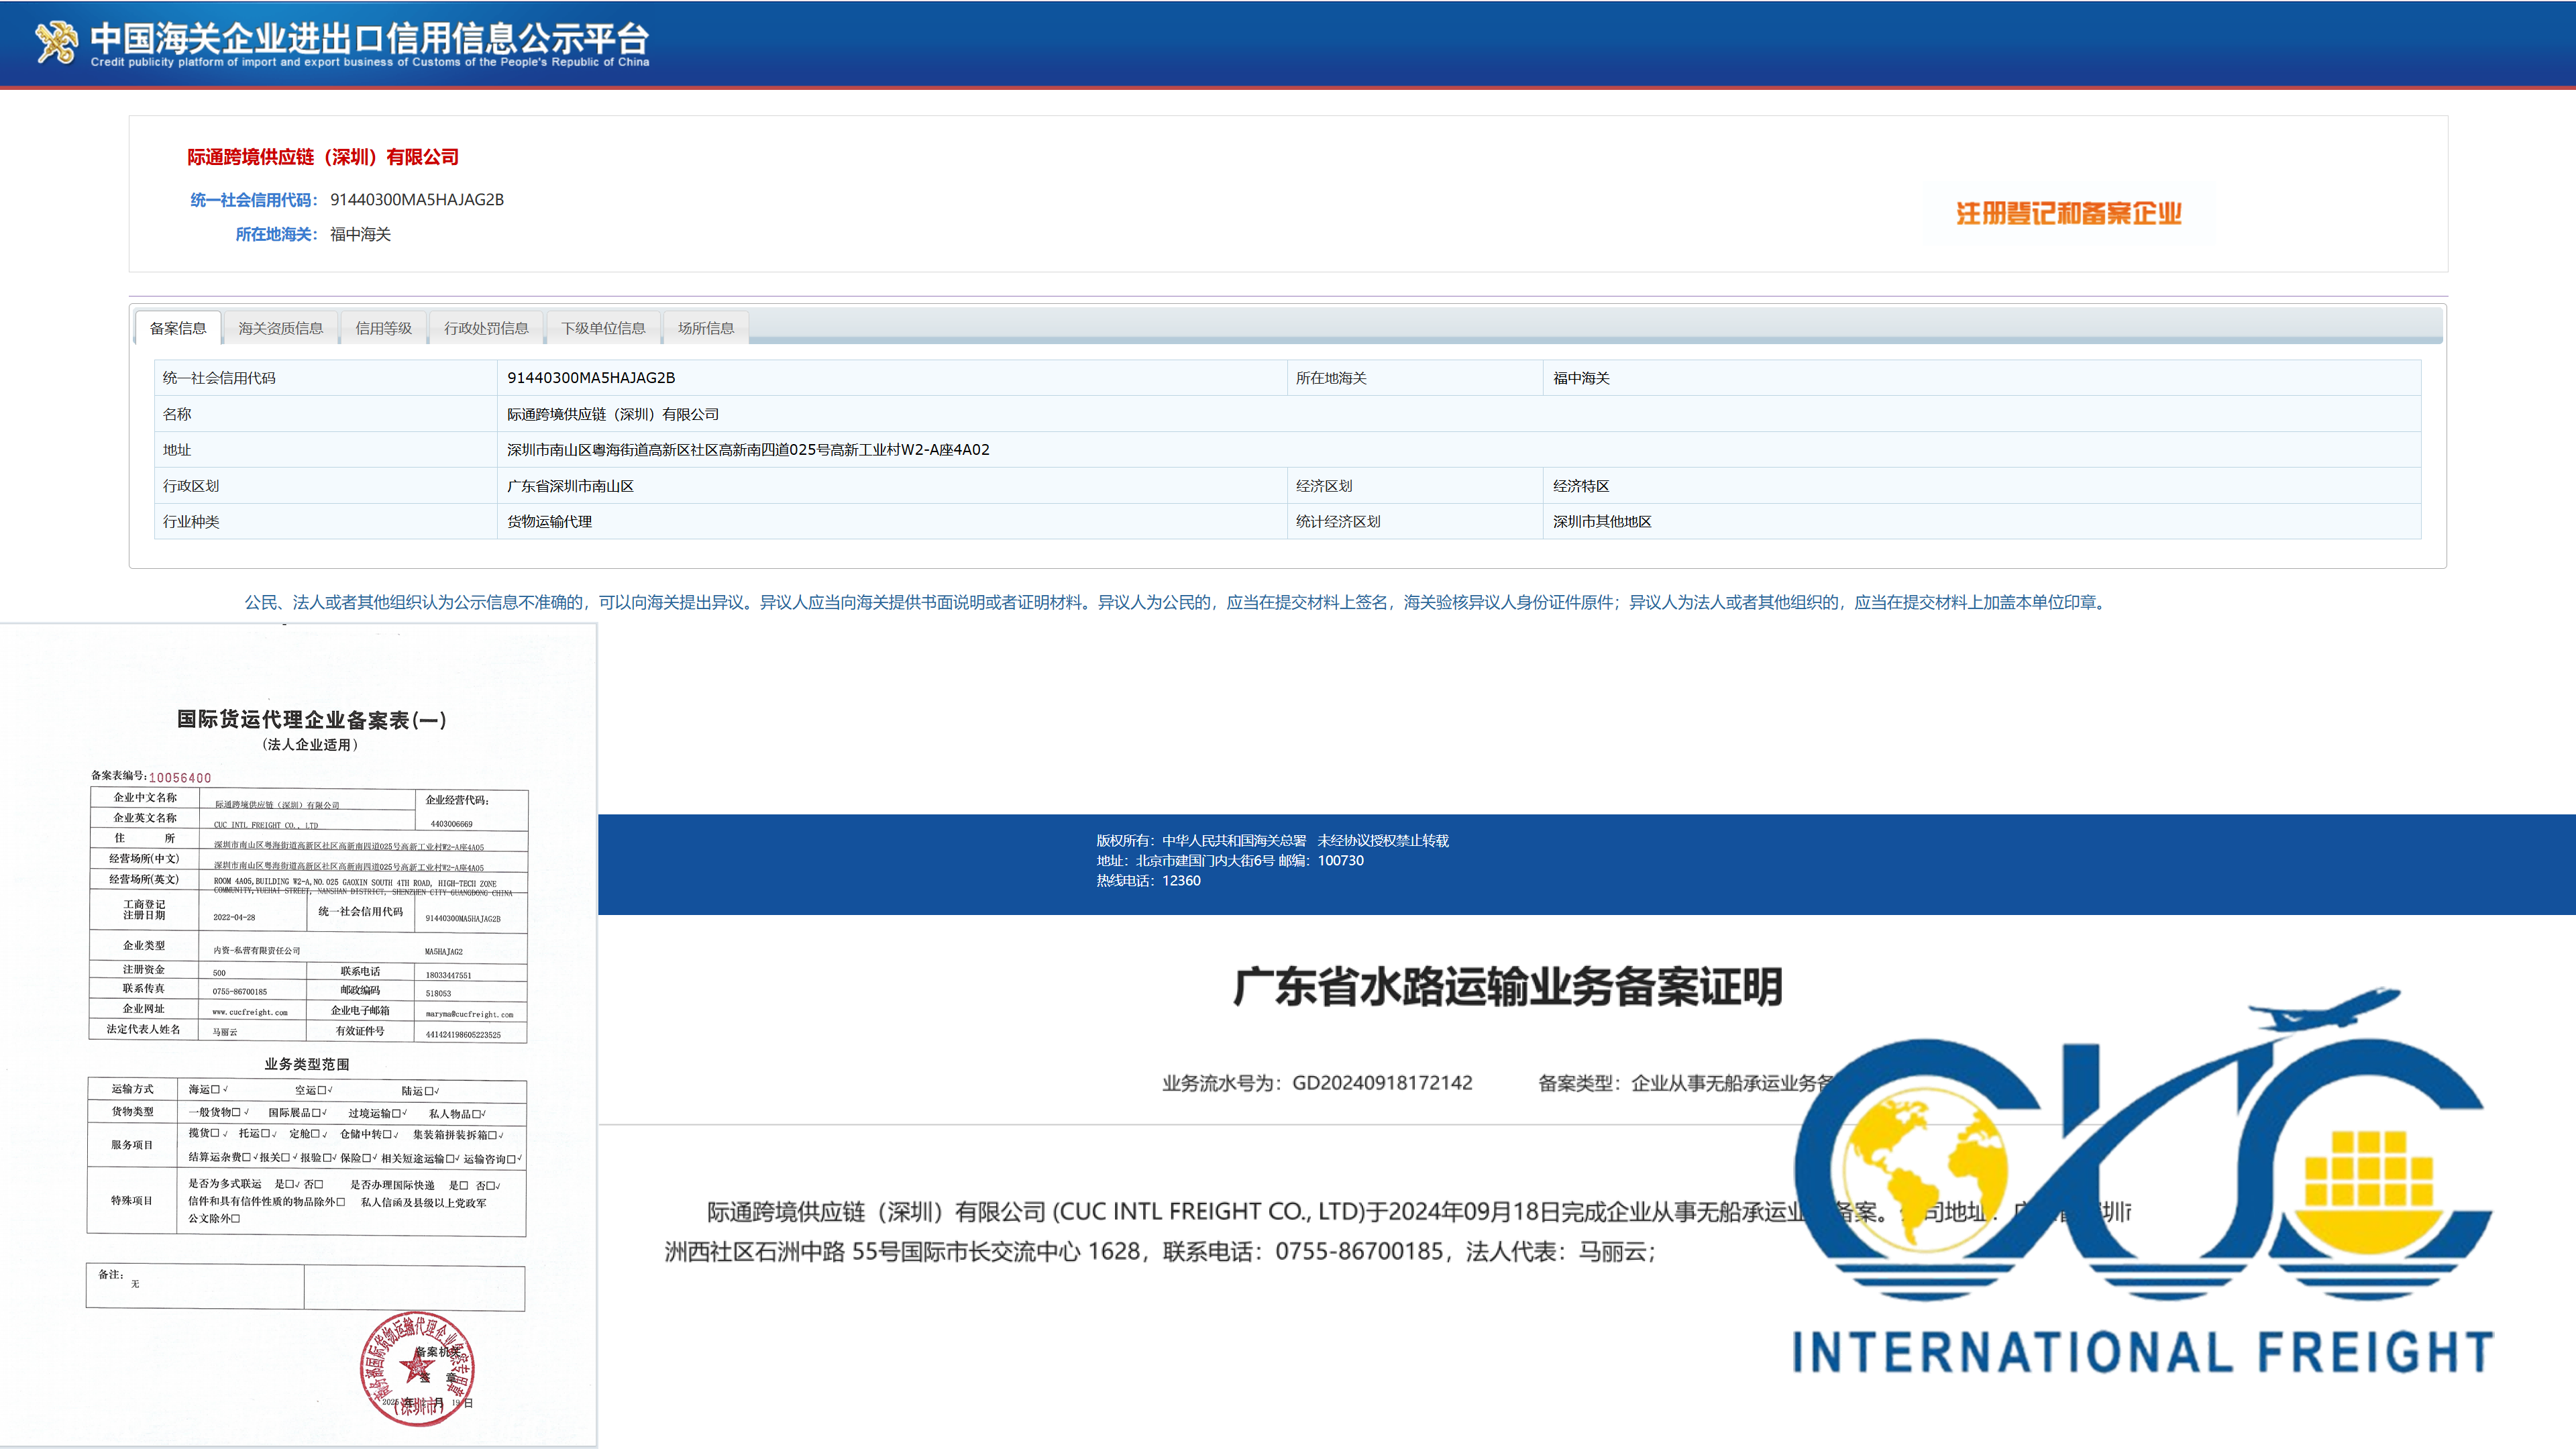
Task: Click the website www.cucfreight.com on the form
Action: pos(251,1012)
